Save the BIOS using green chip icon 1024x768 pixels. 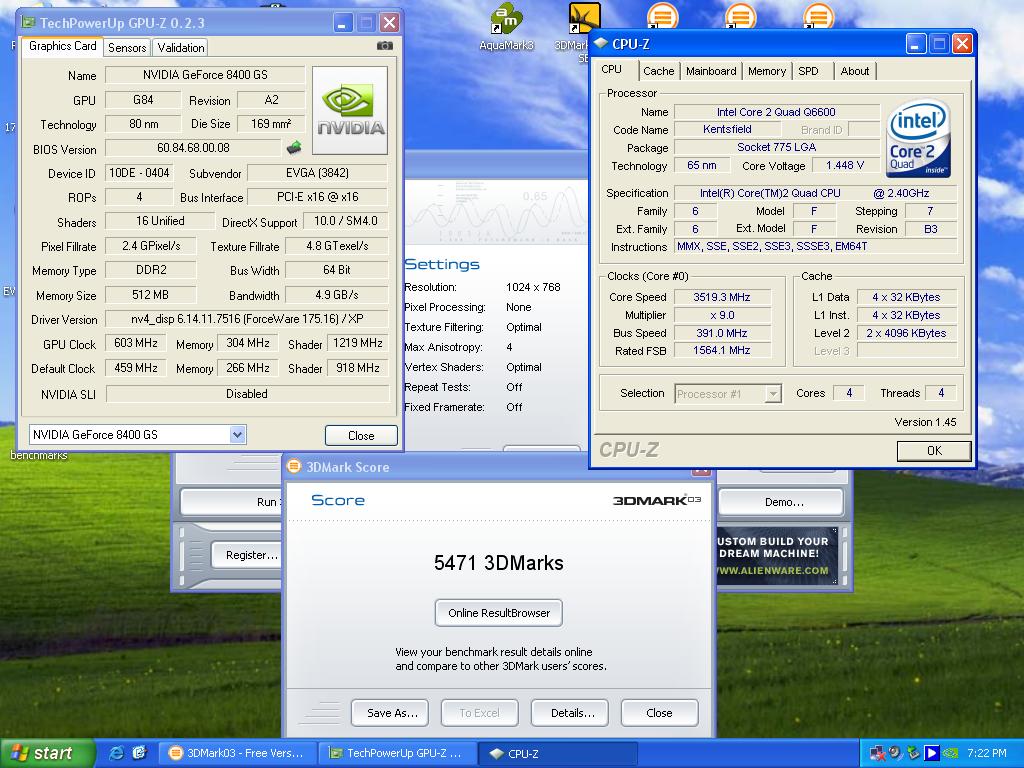295,148
